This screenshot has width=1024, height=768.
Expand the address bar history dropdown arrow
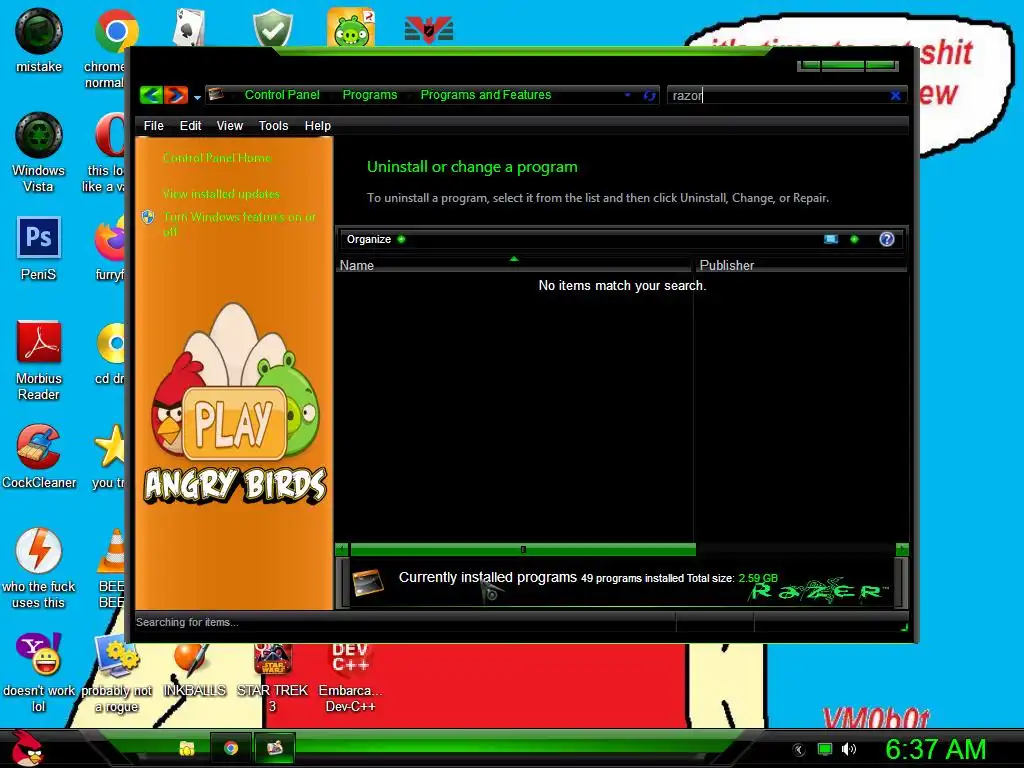point(628,95)
